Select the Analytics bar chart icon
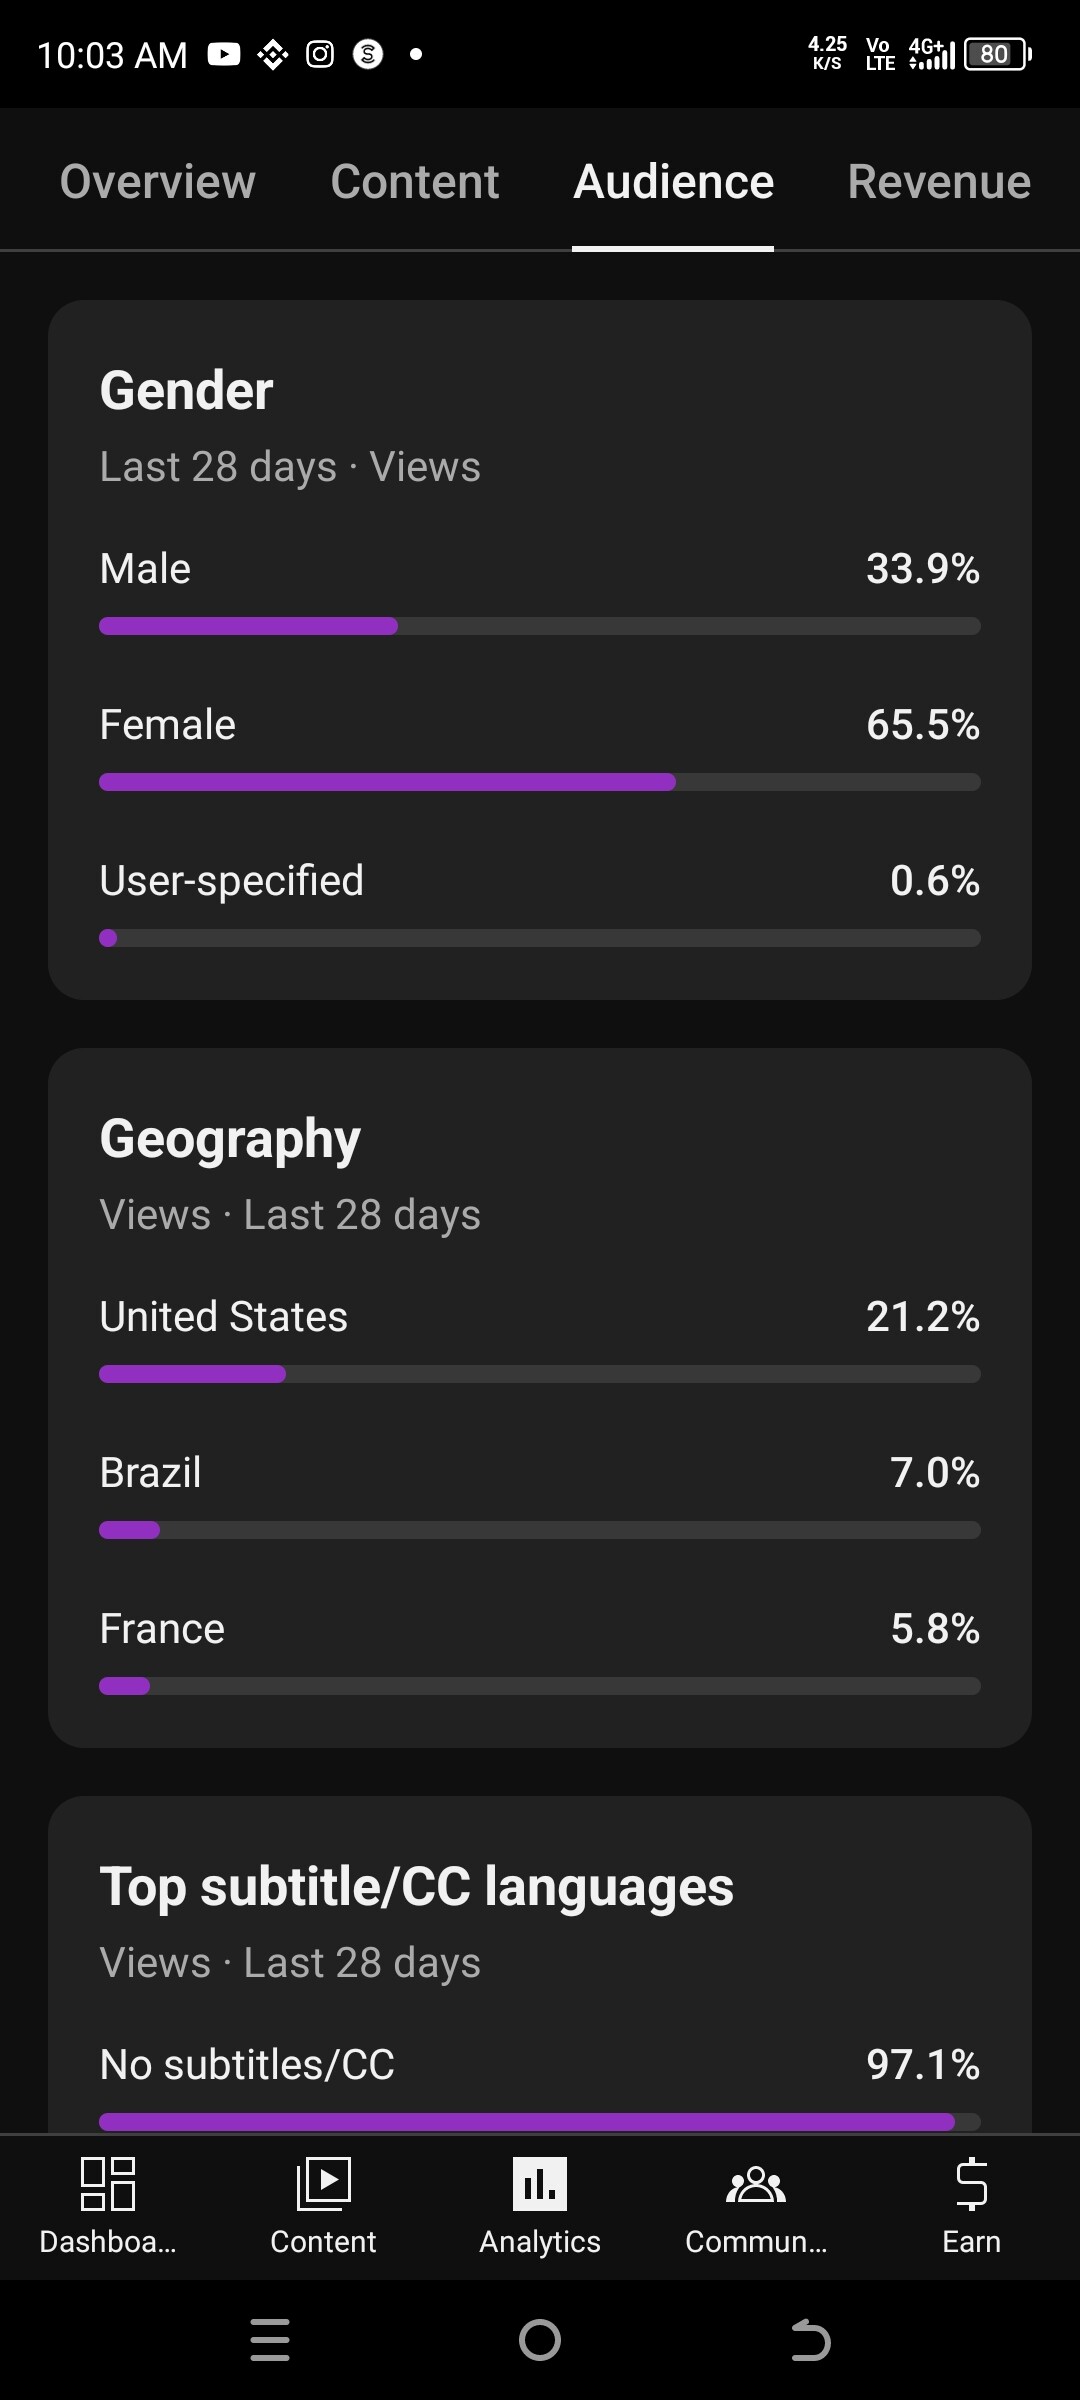The image size is (1080, 2400). tap(540, 2185)
